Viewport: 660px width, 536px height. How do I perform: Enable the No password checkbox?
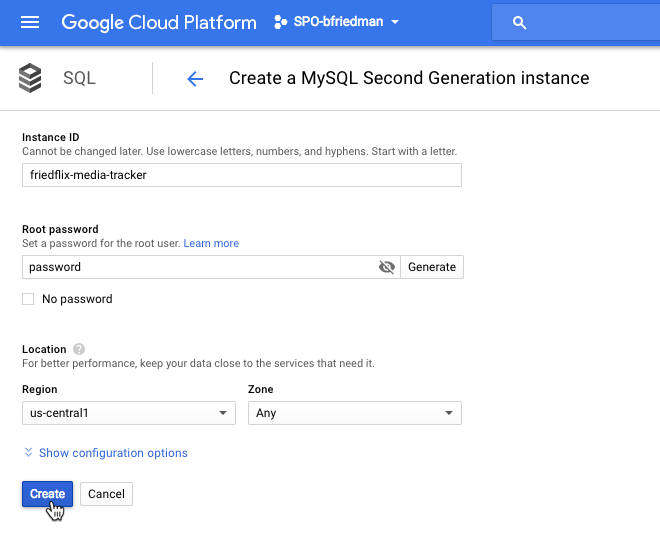(x=28, y=299)
